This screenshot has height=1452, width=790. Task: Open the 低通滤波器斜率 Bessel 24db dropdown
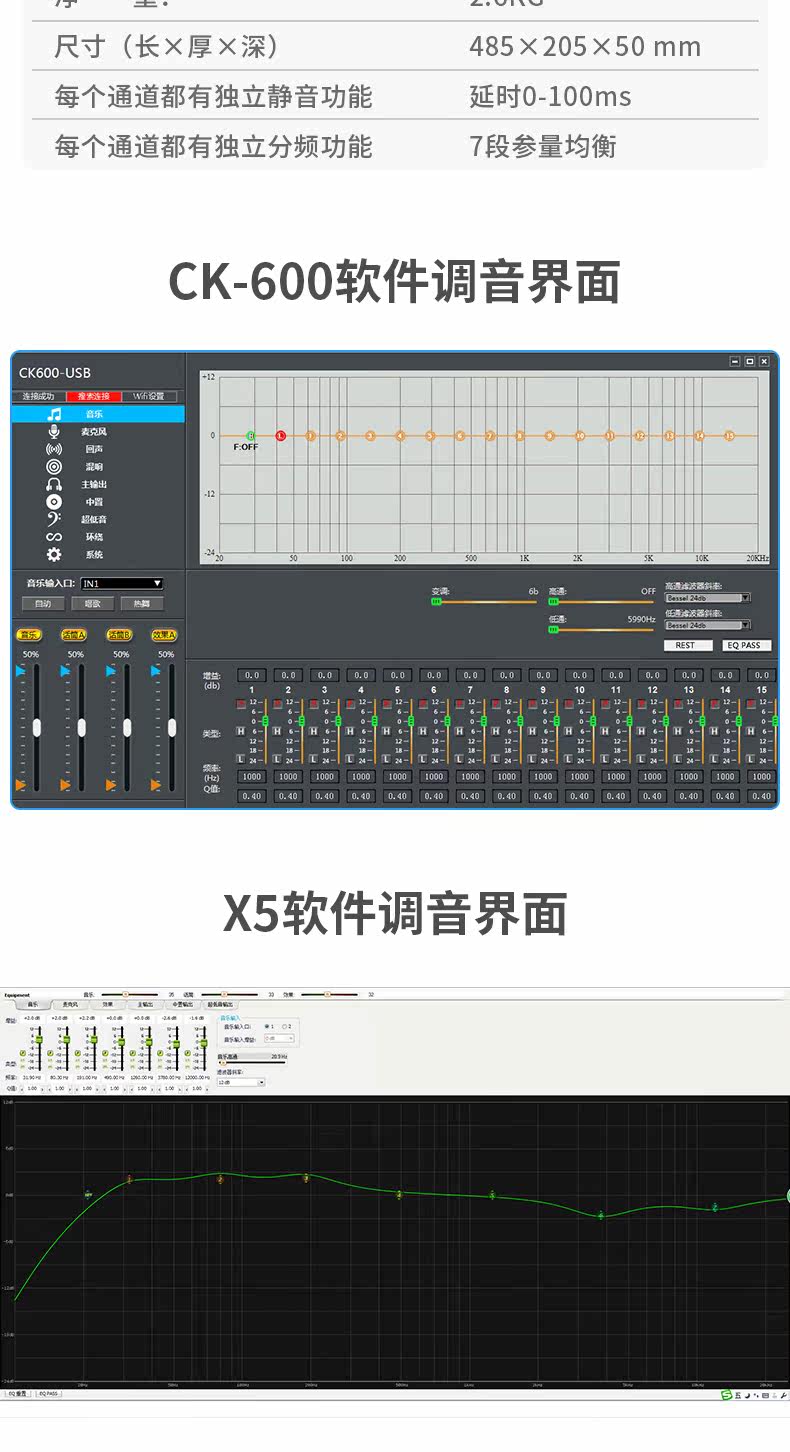point(708,625)
